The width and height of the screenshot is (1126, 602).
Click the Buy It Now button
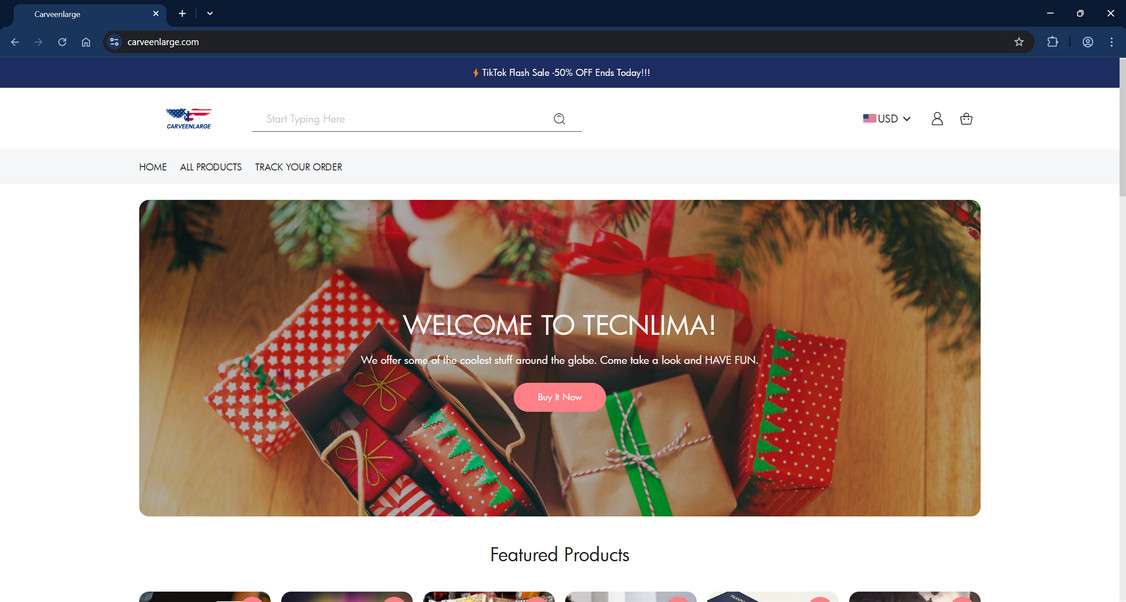[x=559, y=397]
